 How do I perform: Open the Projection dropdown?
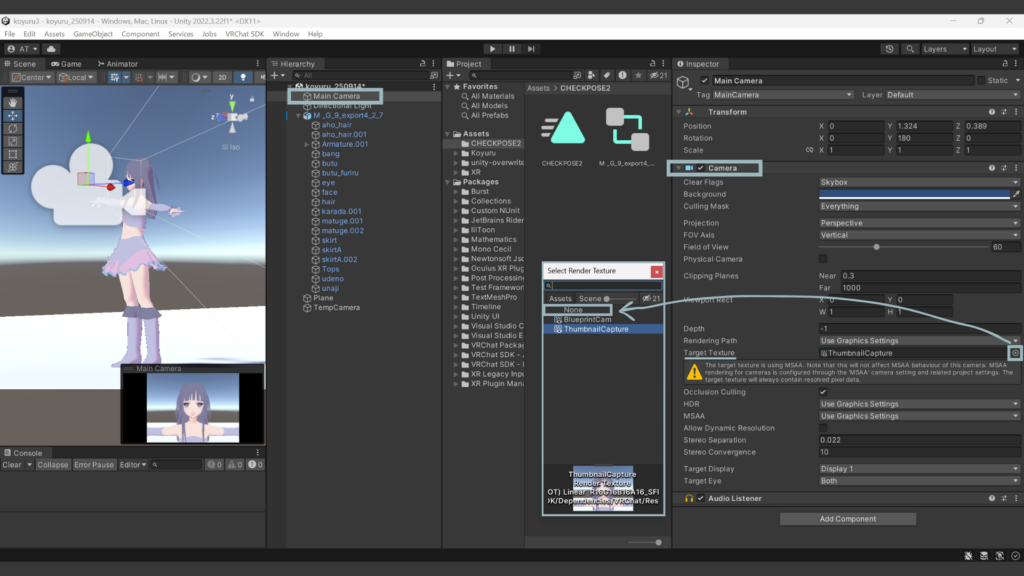[918, 223]
